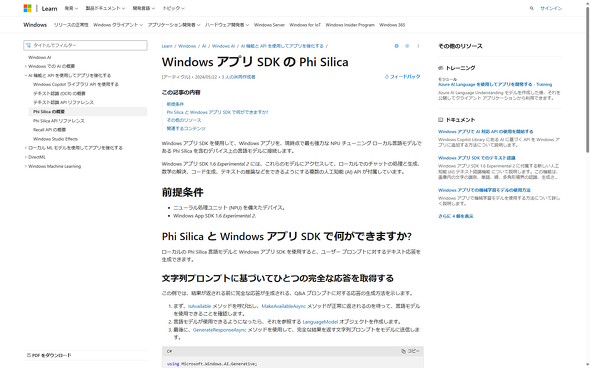Screen dimensions: 590x368
Task: Open the IsAvailable method link
Action: coord(199,306)
